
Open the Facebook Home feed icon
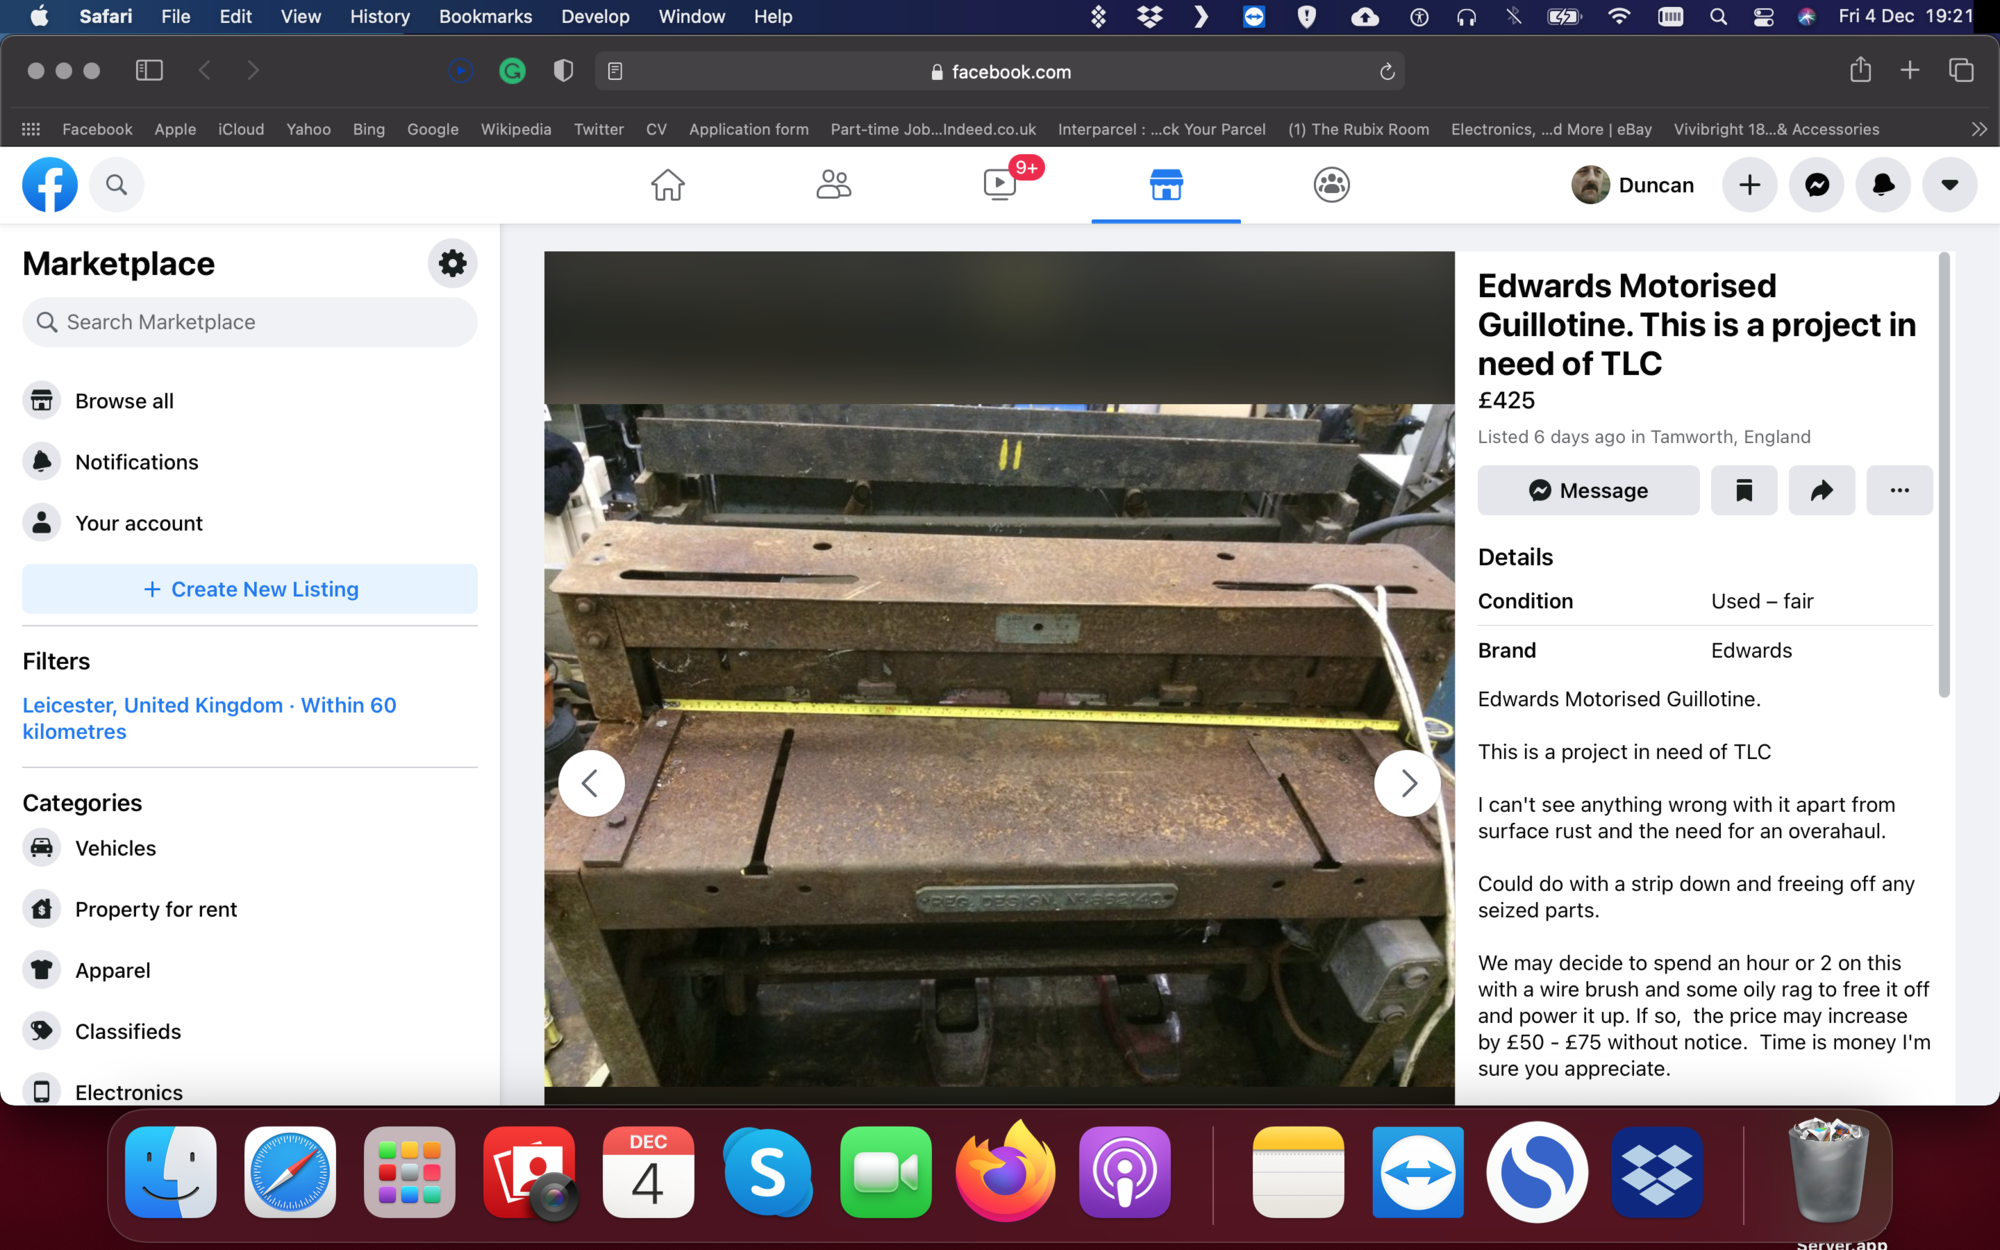point(667,185)
